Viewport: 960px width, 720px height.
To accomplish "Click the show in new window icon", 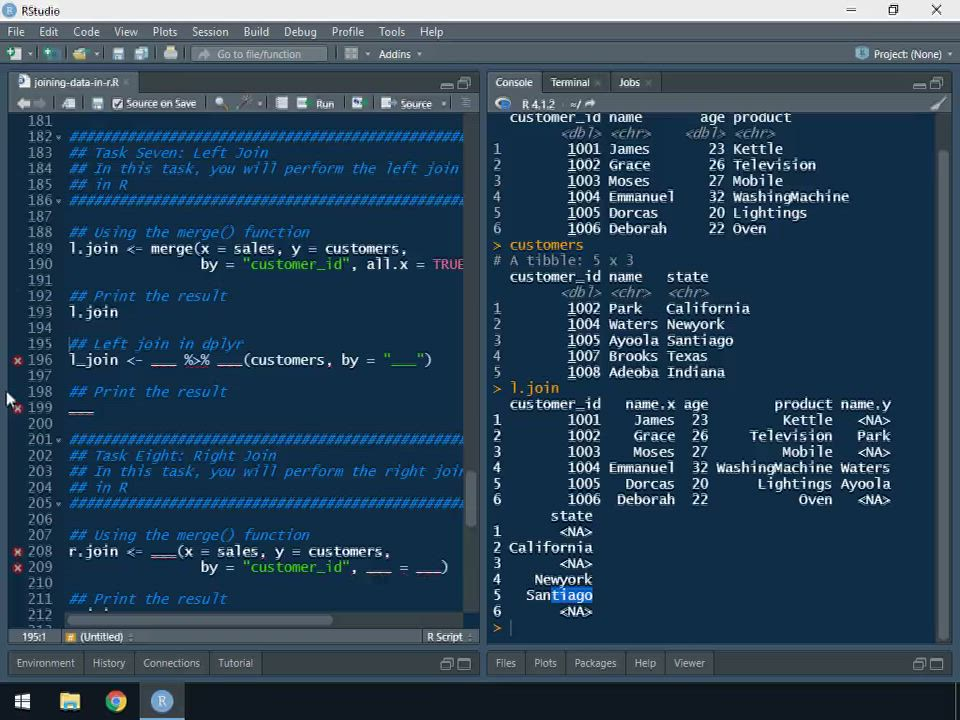I will click(x=68, y=103).
